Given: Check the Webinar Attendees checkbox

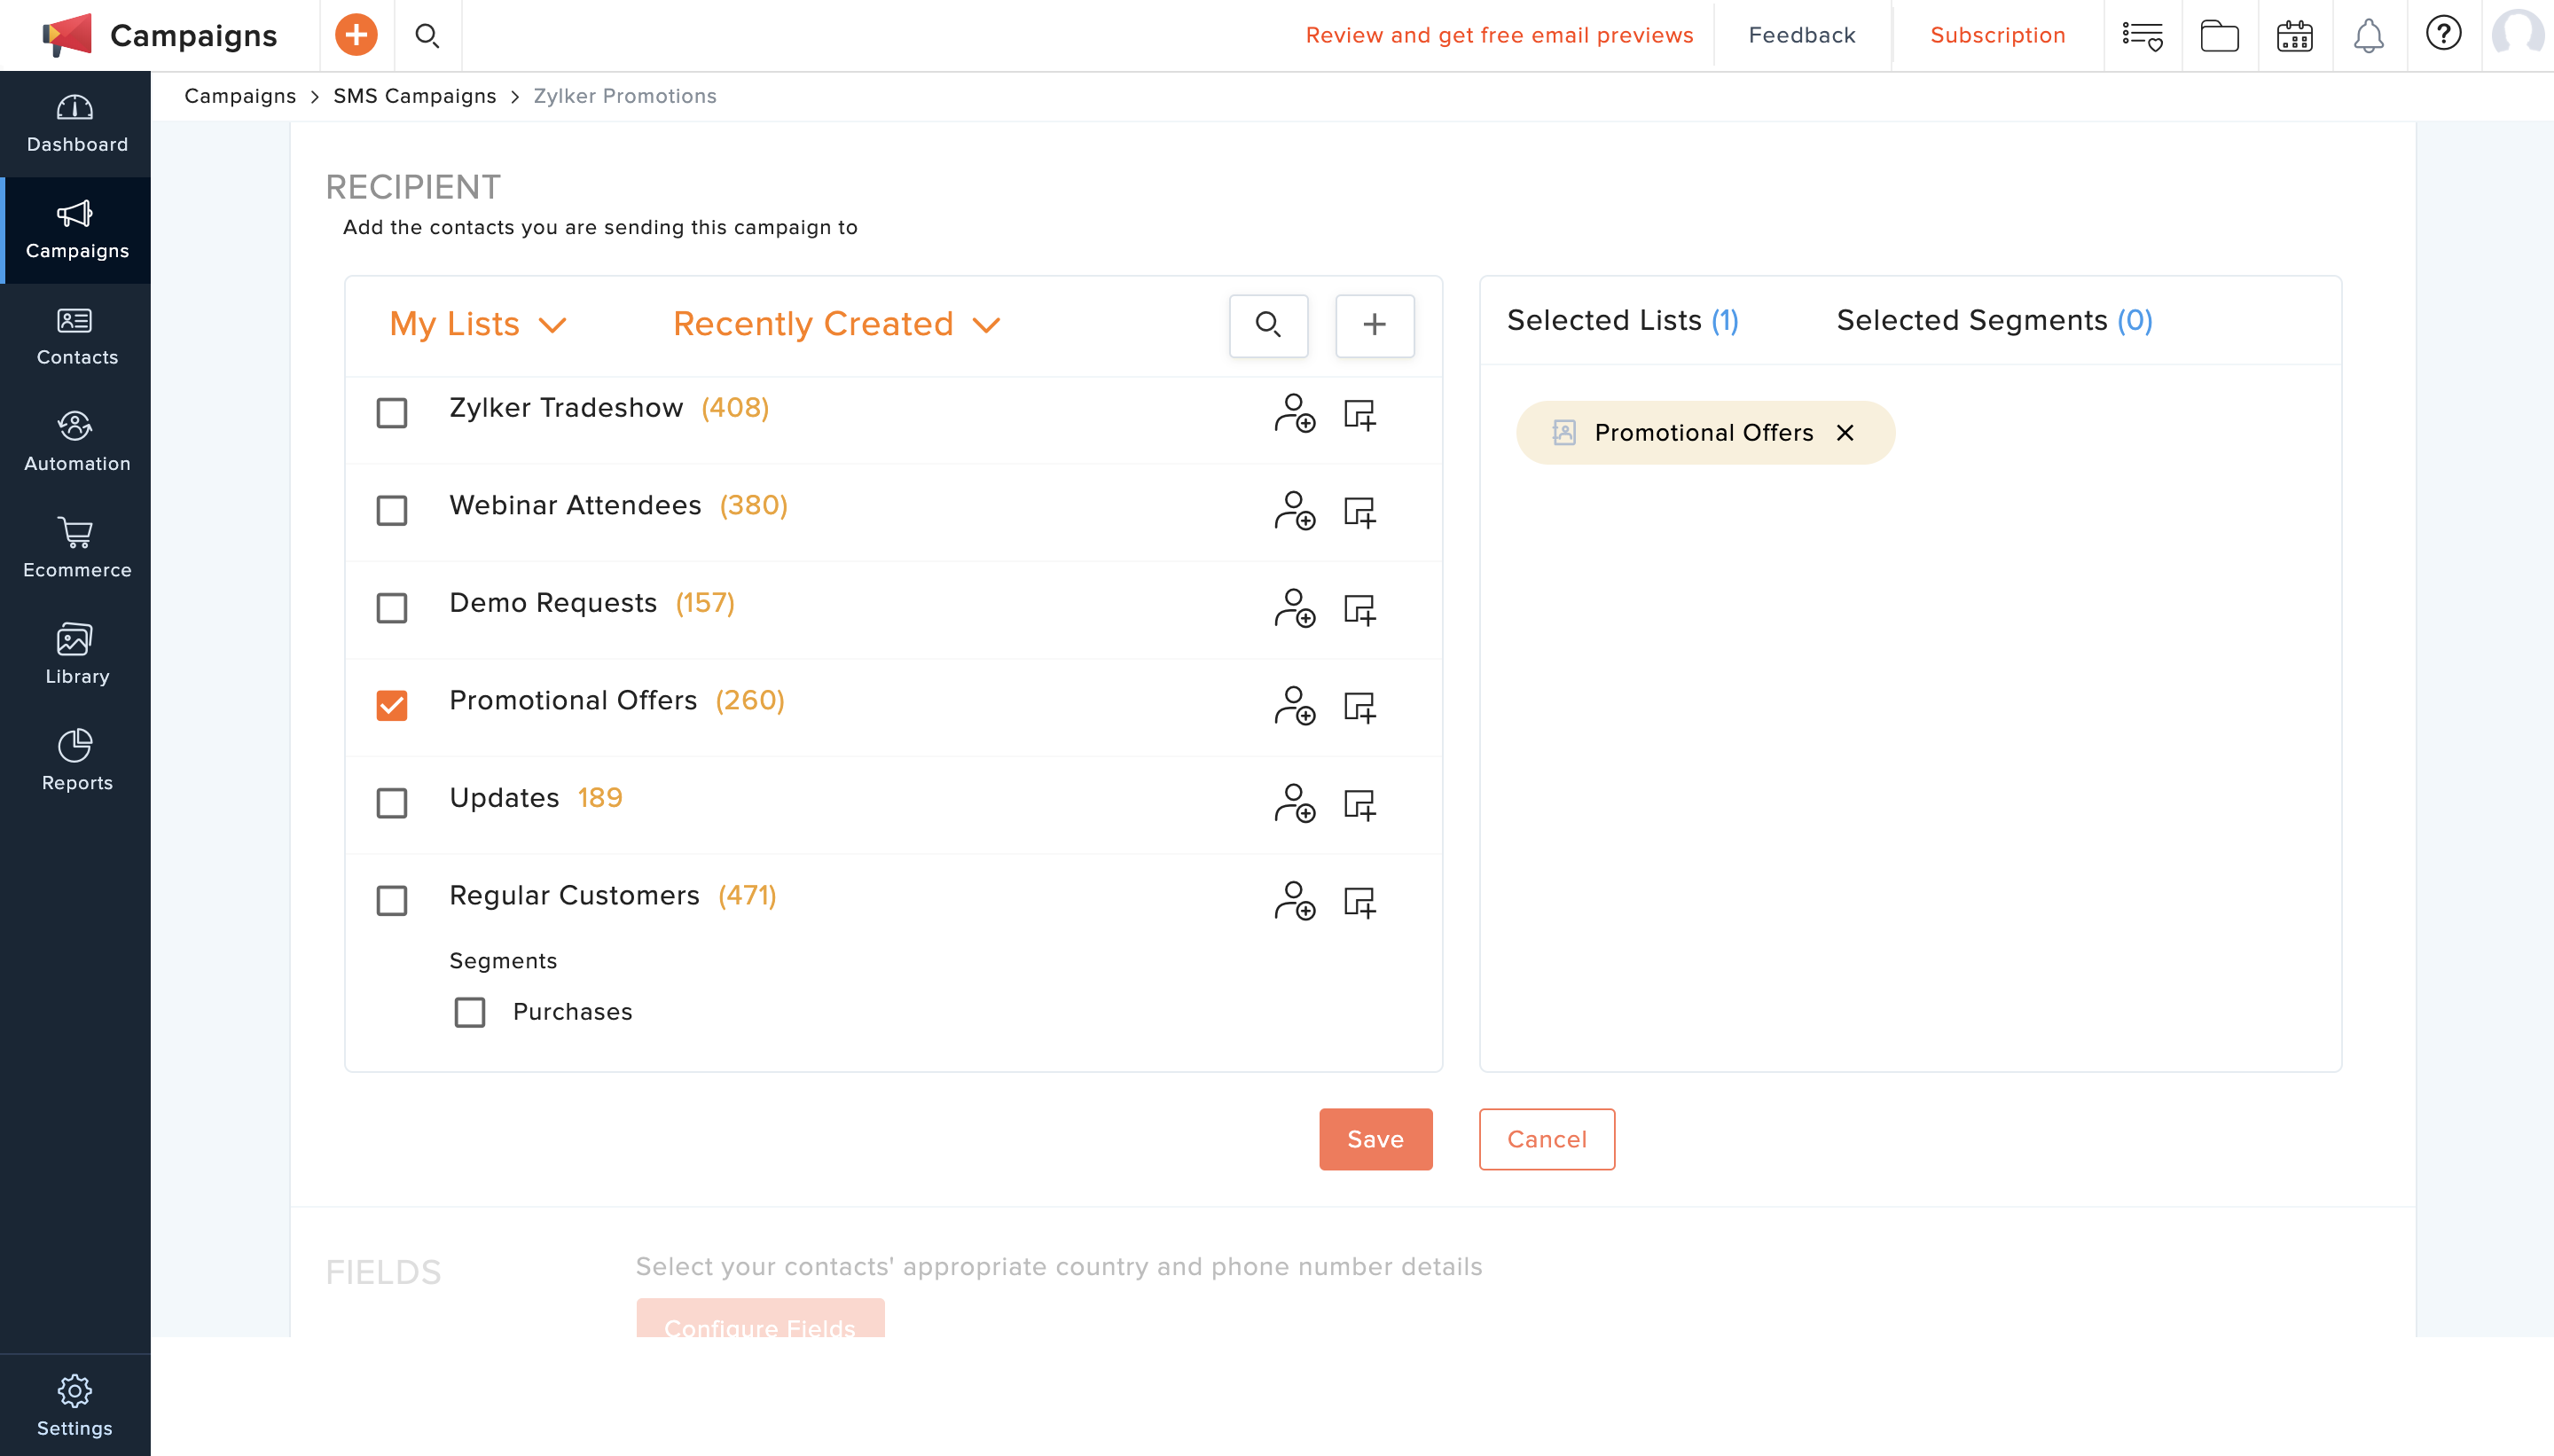Looking at the screenshot, I should pos(392,511).
